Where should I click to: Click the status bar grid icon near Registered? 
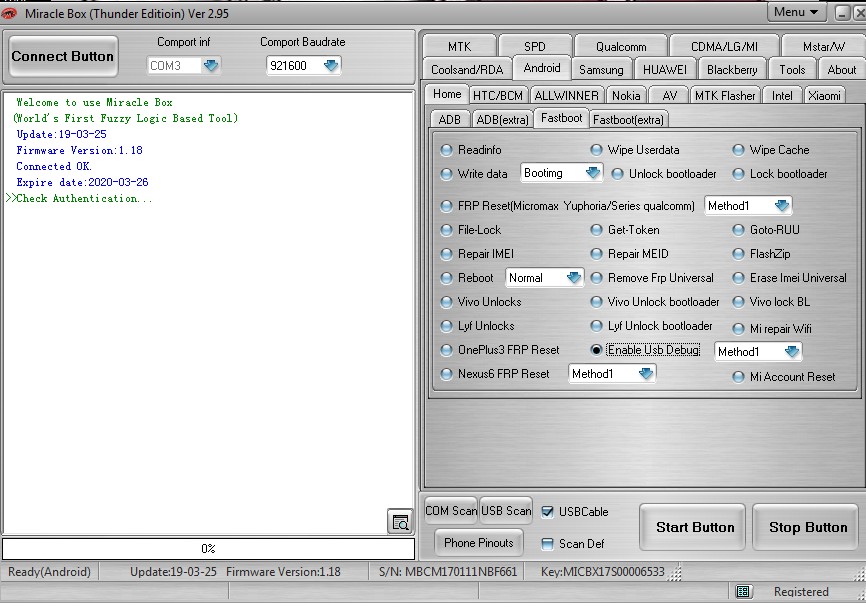(743, 591)
